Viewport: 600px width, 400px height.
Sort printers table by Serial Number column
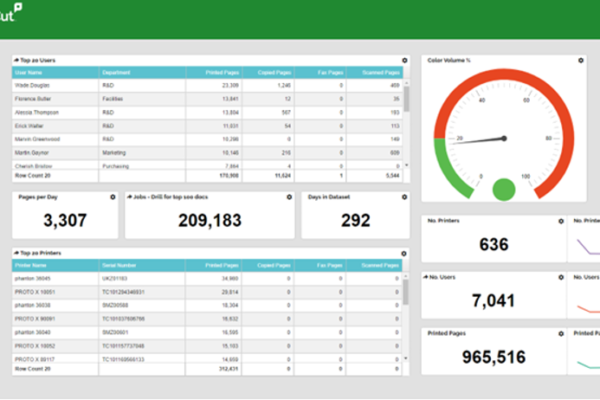(120, 266)
